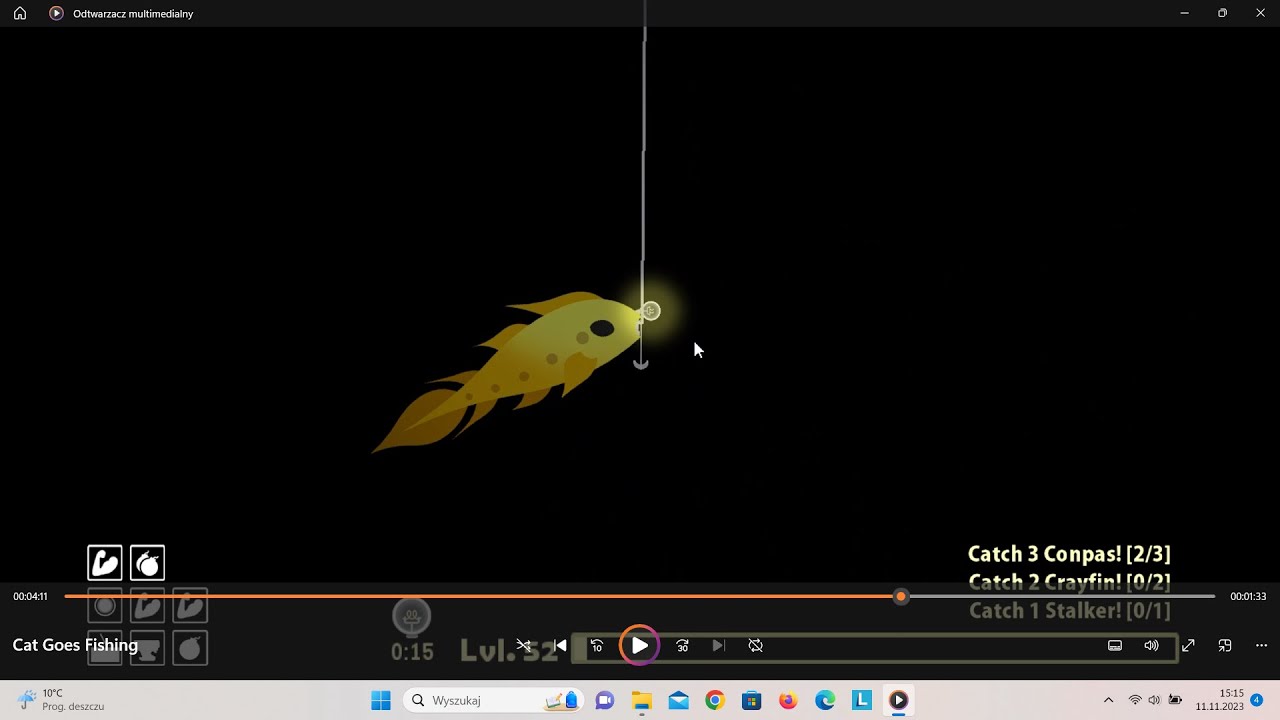Open the more options menu
The height and width of the screenshot is (720, 1280).
coord(1261,646)
